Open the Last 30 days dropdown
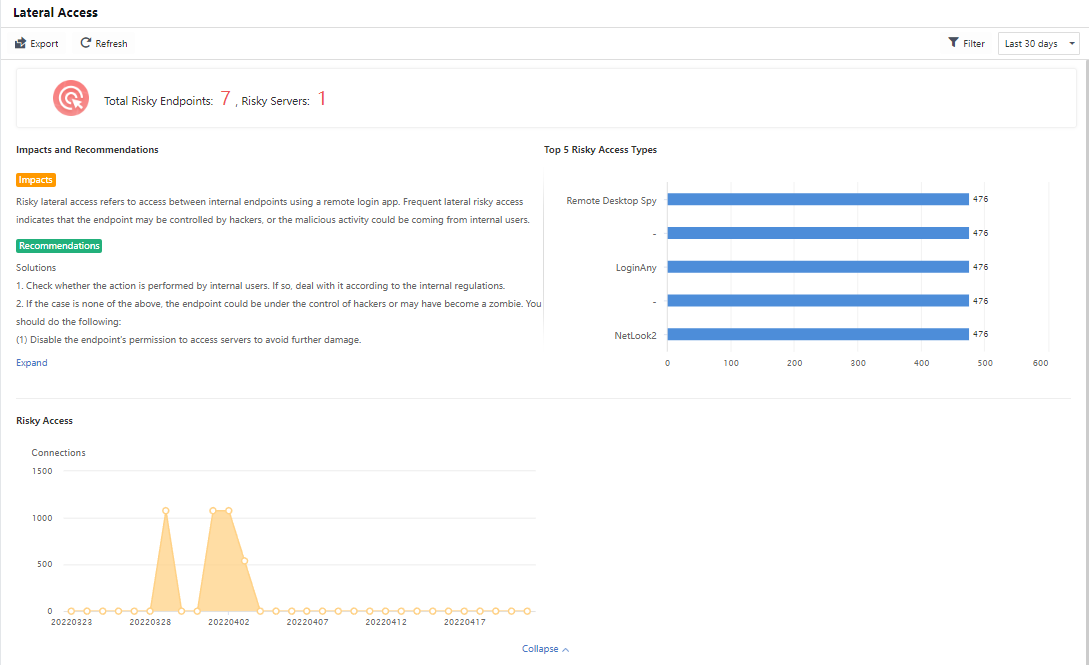 tap(1038, 44)
